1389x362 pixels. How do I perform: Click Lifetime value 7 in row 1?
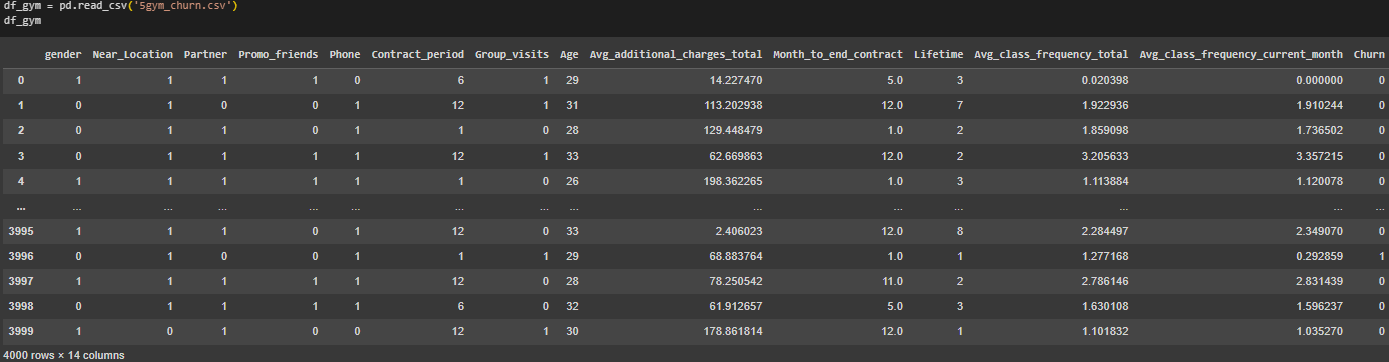coord(960,105)
